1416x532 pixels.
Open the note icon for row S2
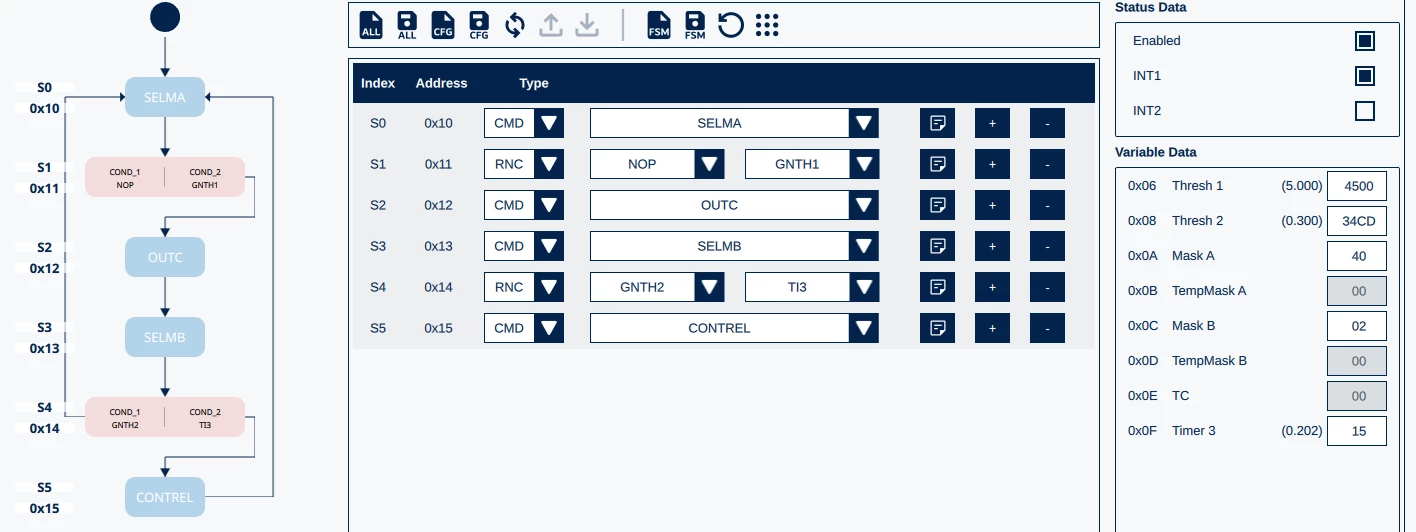pos(938,205)
